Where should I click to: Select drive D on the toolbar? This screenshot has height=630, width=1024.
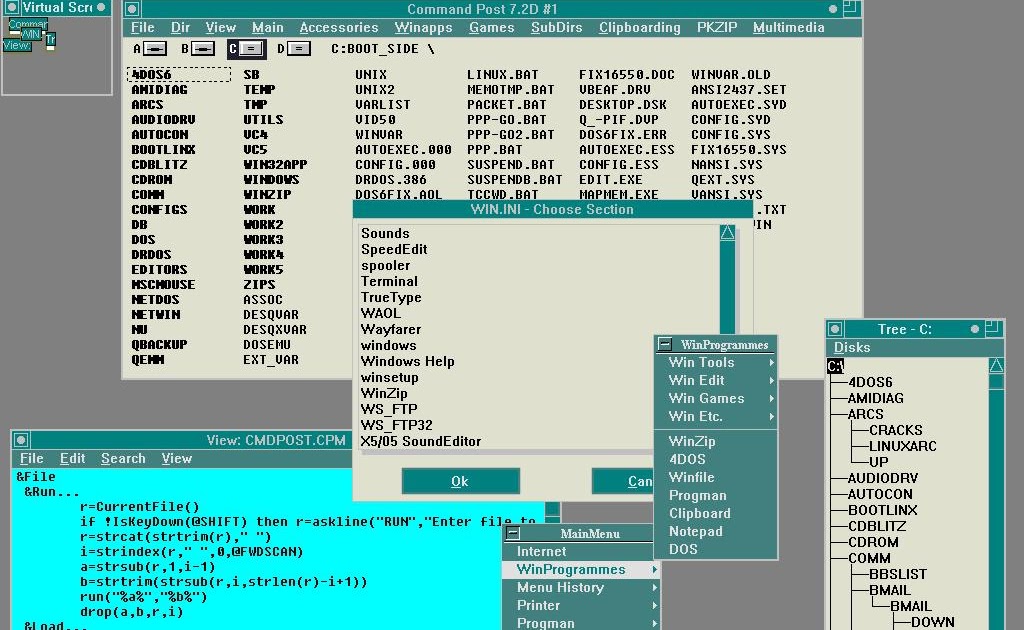[x=299, y=48]
